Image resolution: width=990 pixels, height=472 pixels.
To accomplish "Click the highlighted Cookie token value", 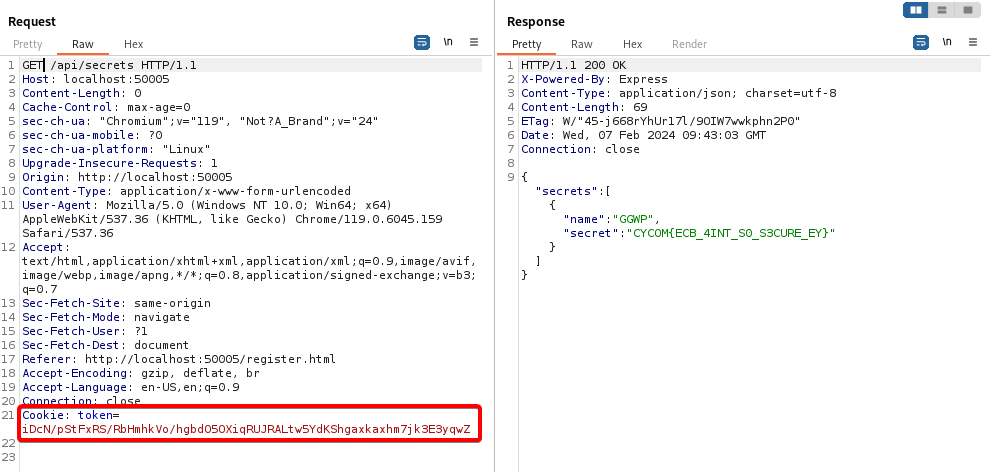I will 246,429.
